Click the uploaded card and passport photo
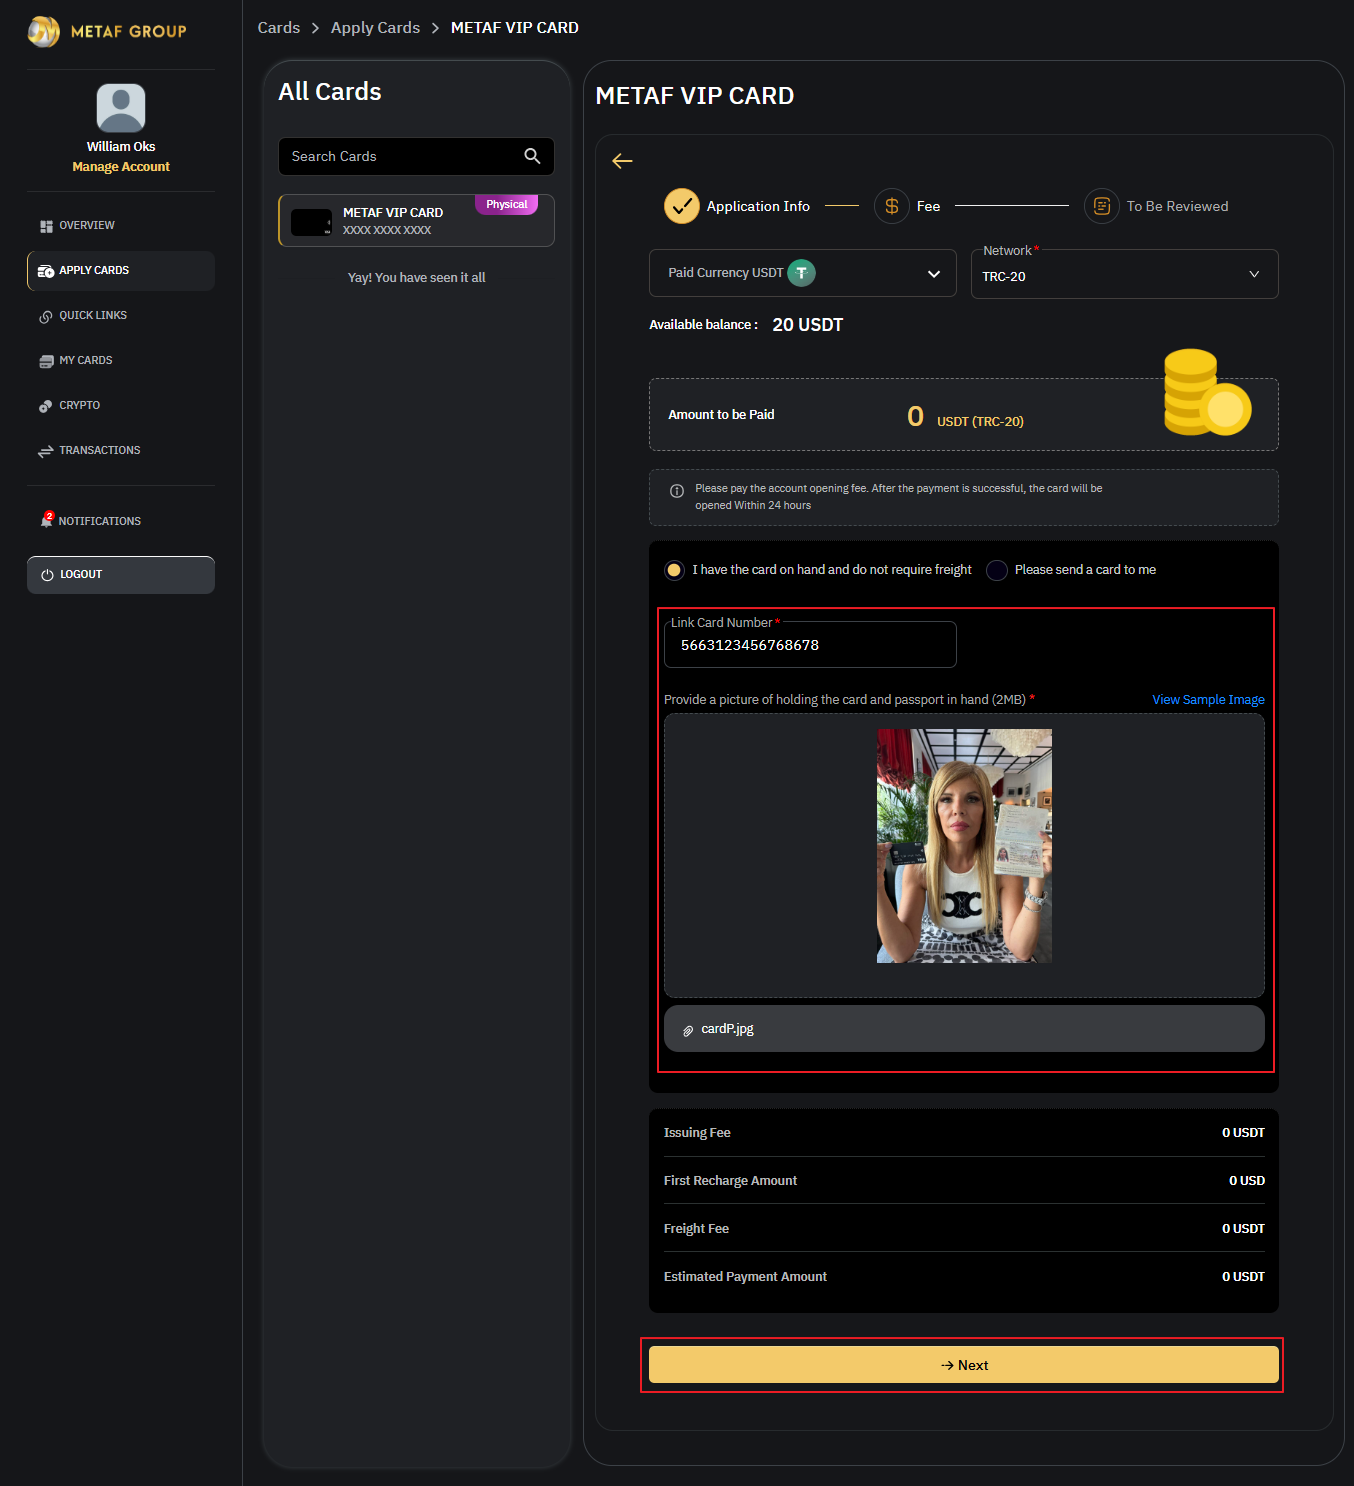The width and height of the screenshot is (1354, 1486). click(x=964, y=846)
